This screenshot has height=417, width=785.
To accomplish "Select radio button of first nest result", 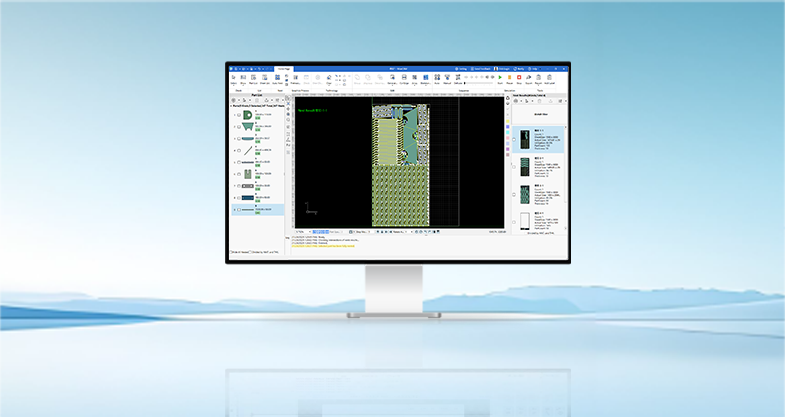I will [515, 142].
